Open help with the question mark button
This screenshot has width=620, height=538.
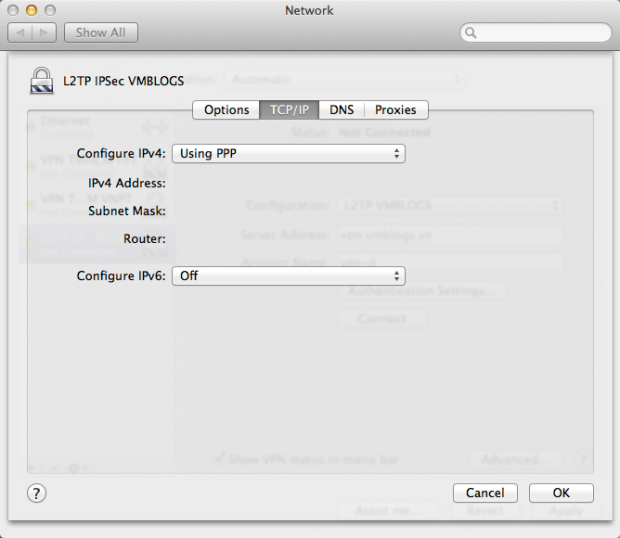[36, 493]
